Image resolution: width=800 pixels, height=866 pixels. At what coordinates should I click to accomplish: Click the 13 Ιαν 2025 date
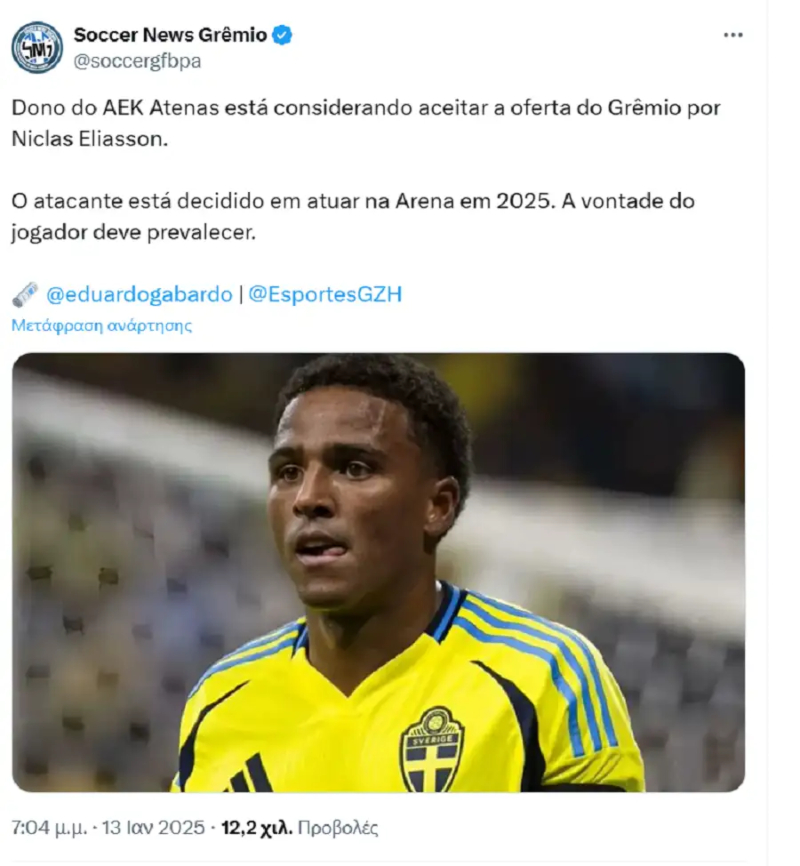pyautogui.click(x=153, y=827)
